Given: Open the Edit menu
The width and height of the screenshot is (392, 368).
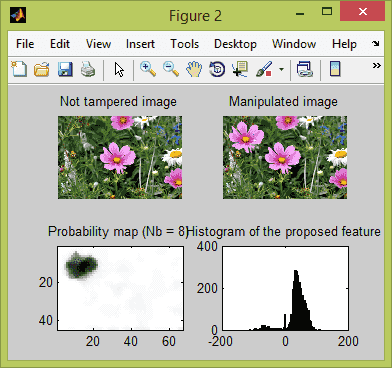Looking at the screenshot, I should pos(60,44).
